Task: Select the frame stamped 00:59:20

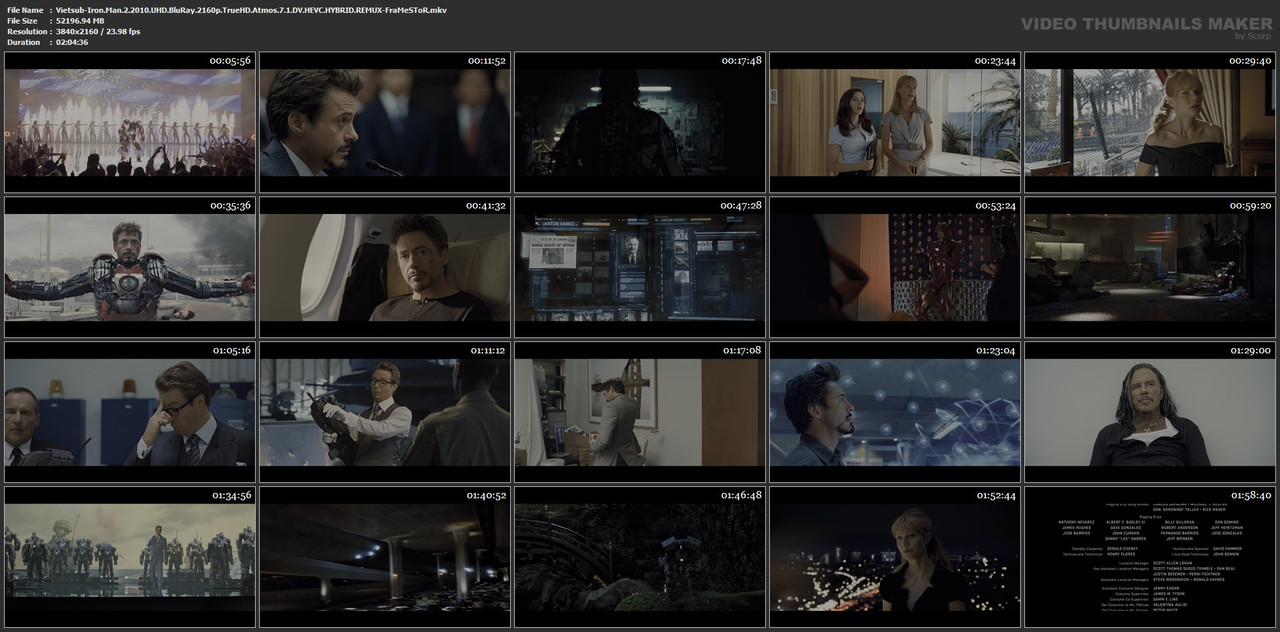Action: pyautogui.click(x=1150, y=267)
